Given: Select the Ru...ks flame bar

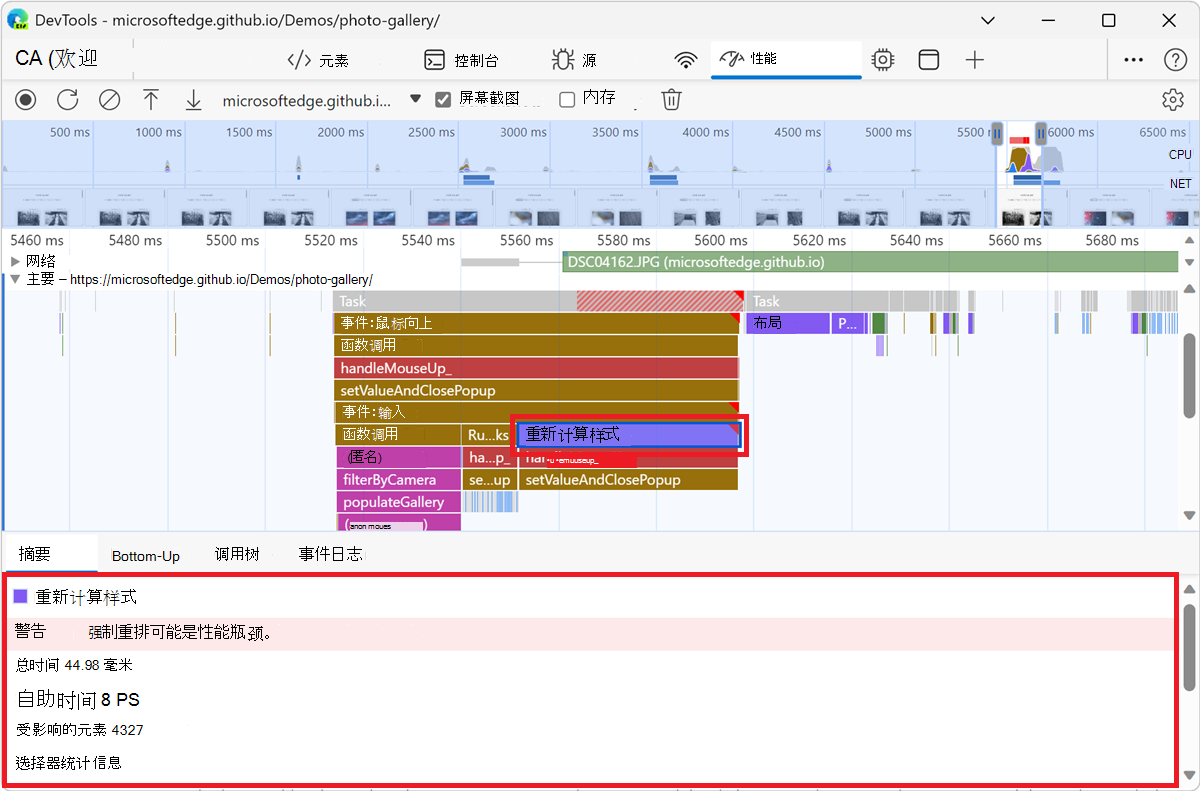Looking at the screenshot, I should [489, 435].
